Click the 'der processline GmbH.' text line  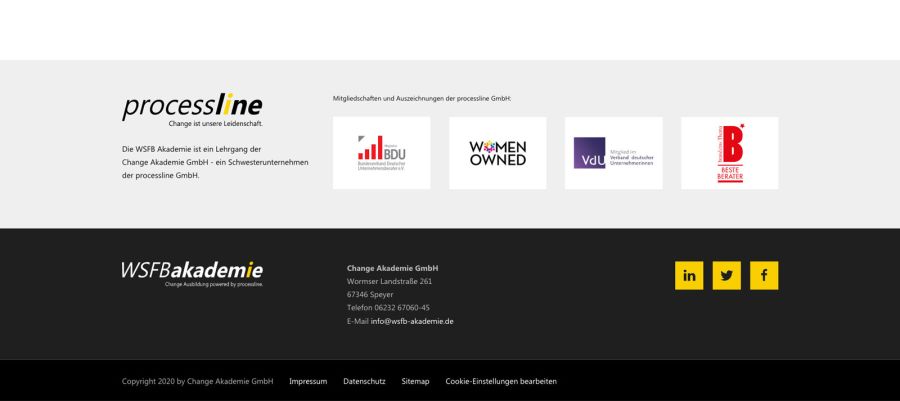(161, 176)
